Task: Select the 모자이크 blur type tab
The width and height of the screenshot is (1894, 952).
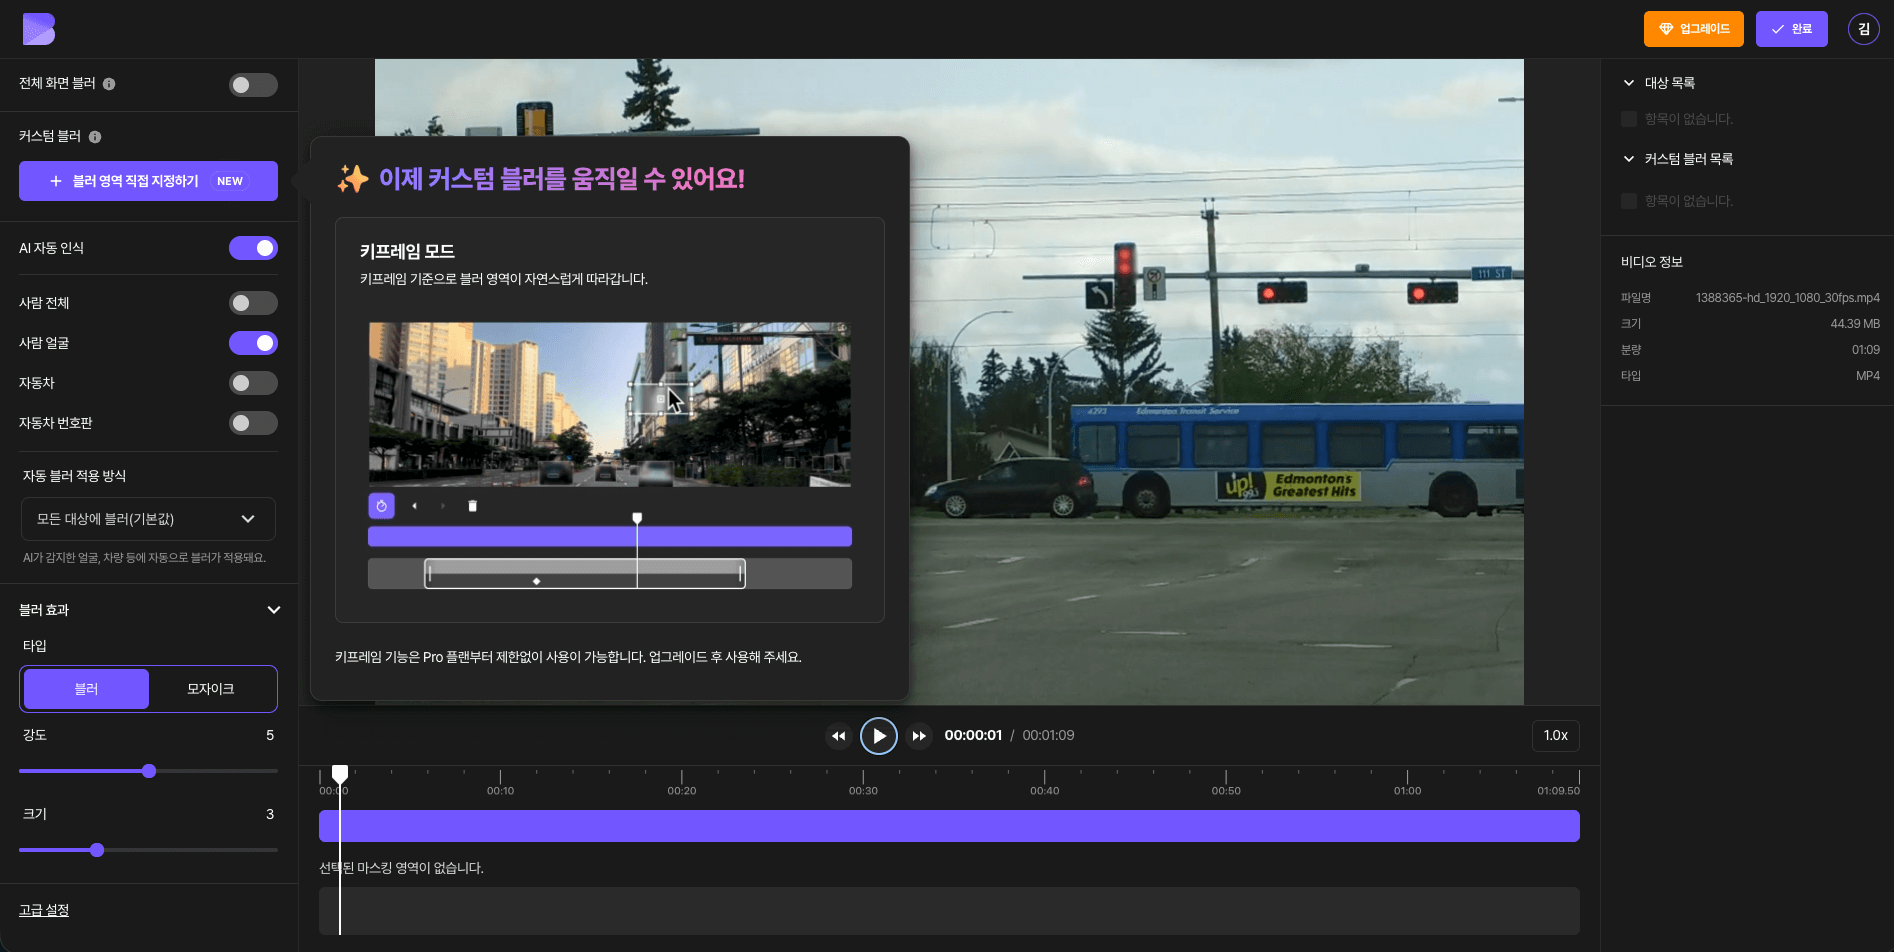Action: [211, 689]
